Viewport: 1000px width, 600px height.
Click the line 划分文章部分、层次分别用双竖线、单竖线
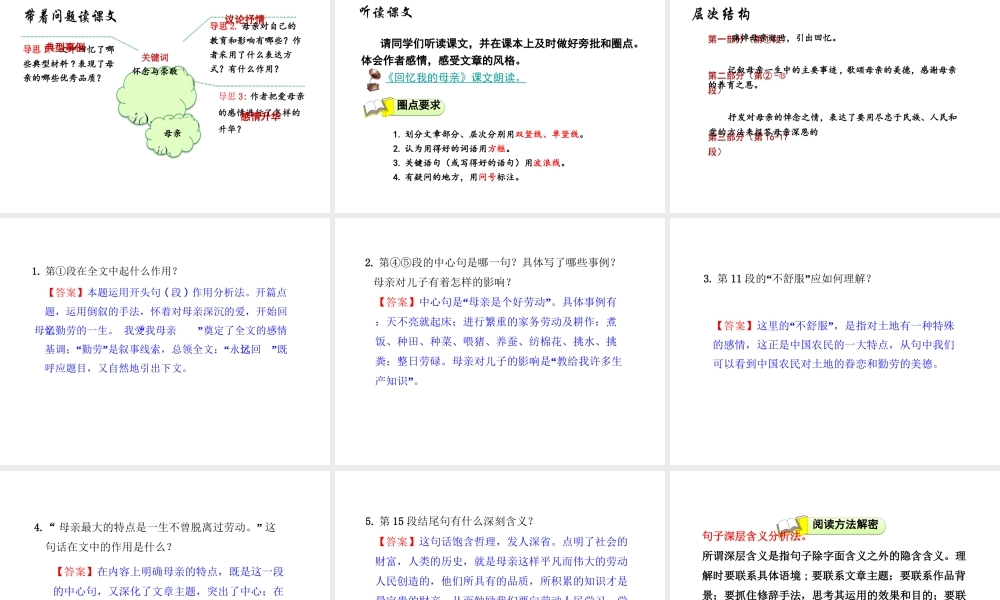click(489, 135)
